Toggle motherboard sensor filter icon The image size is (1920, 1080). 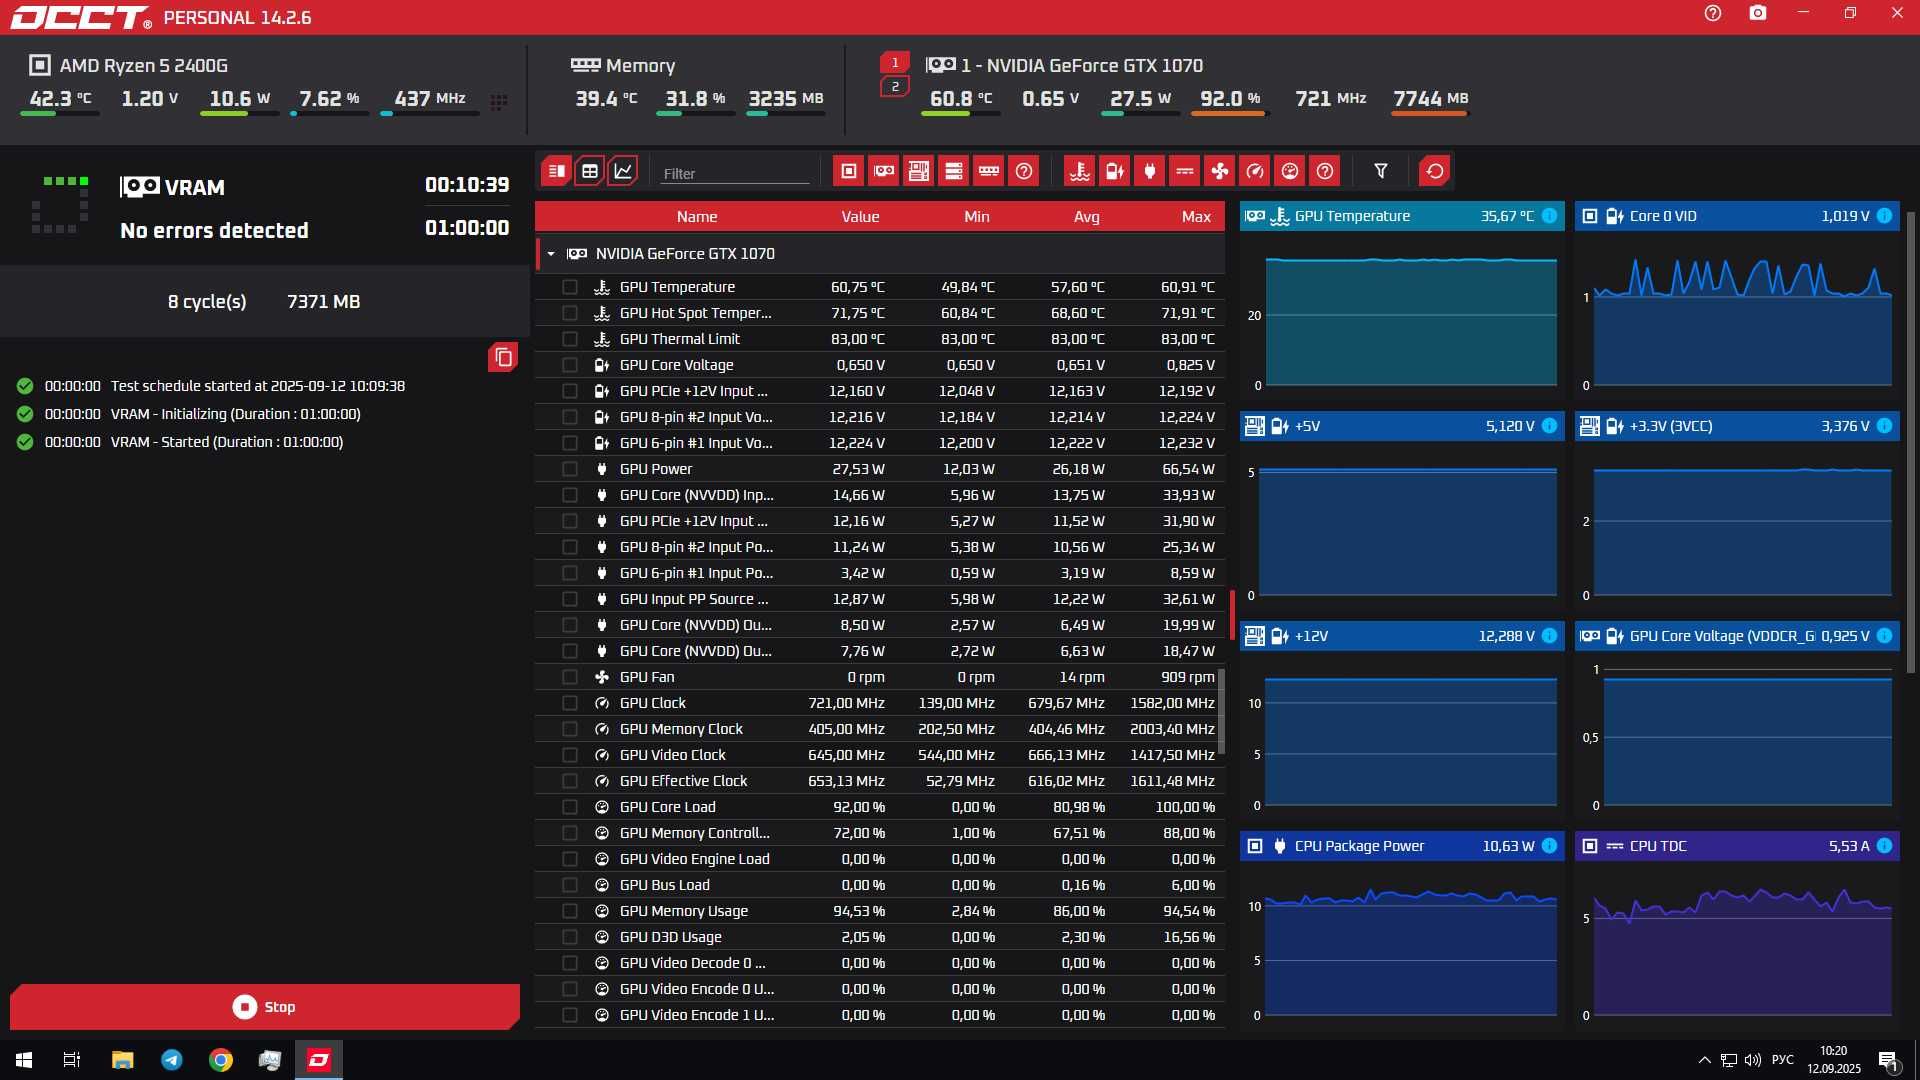point(919,171)
